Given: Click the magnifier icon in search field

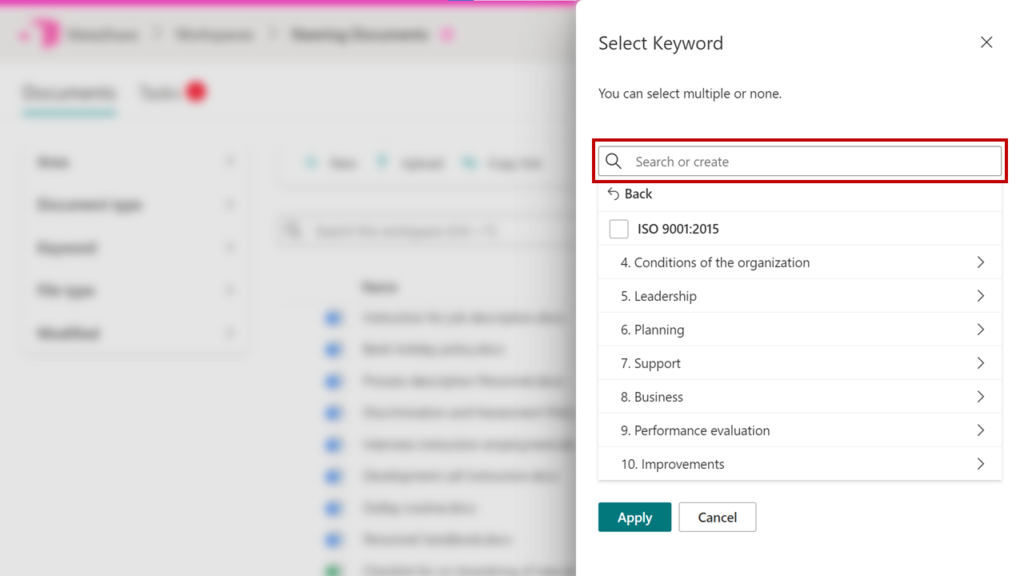Looking at the screenshot, I should (x=614, y=161).
